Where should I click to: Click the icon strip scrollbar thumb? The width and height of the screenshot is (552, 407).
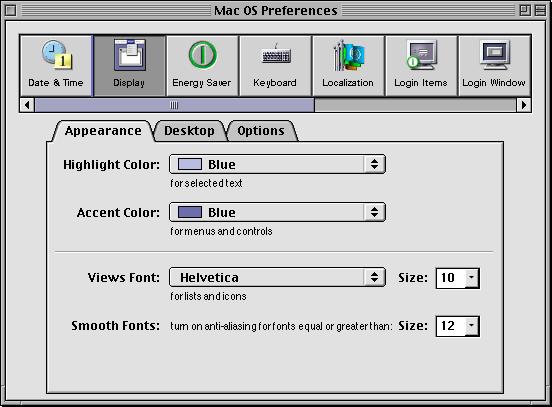[174, 105]
